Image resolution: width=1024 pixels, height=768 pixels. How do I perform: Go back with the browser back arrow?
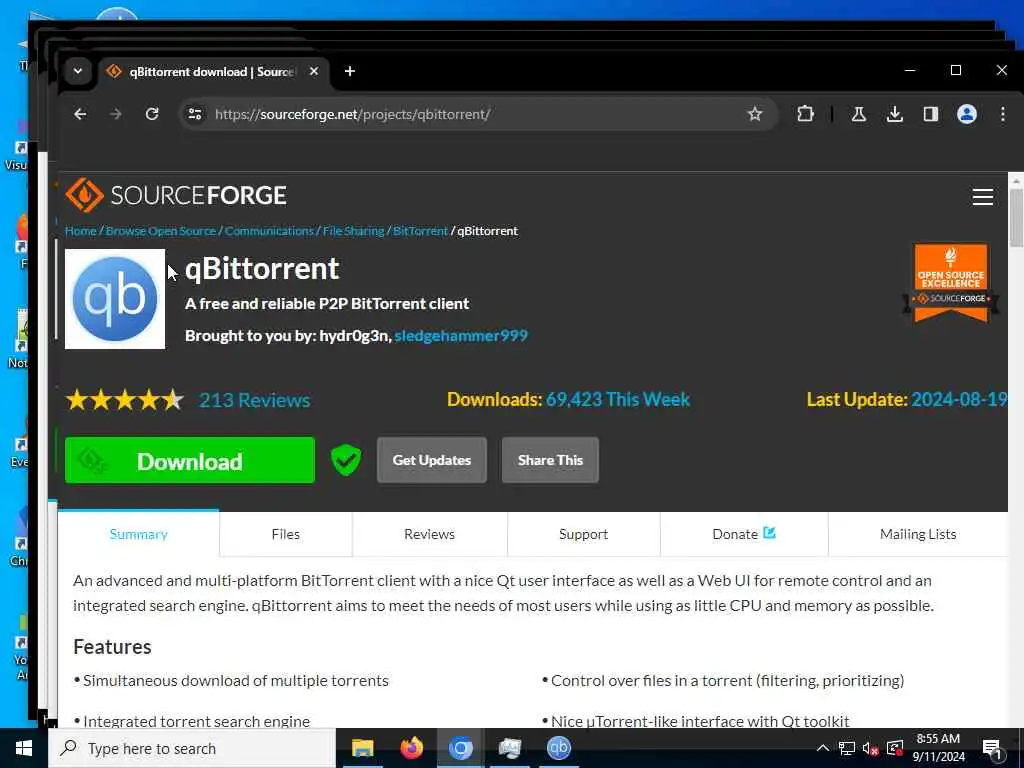[x=80, y=114]
